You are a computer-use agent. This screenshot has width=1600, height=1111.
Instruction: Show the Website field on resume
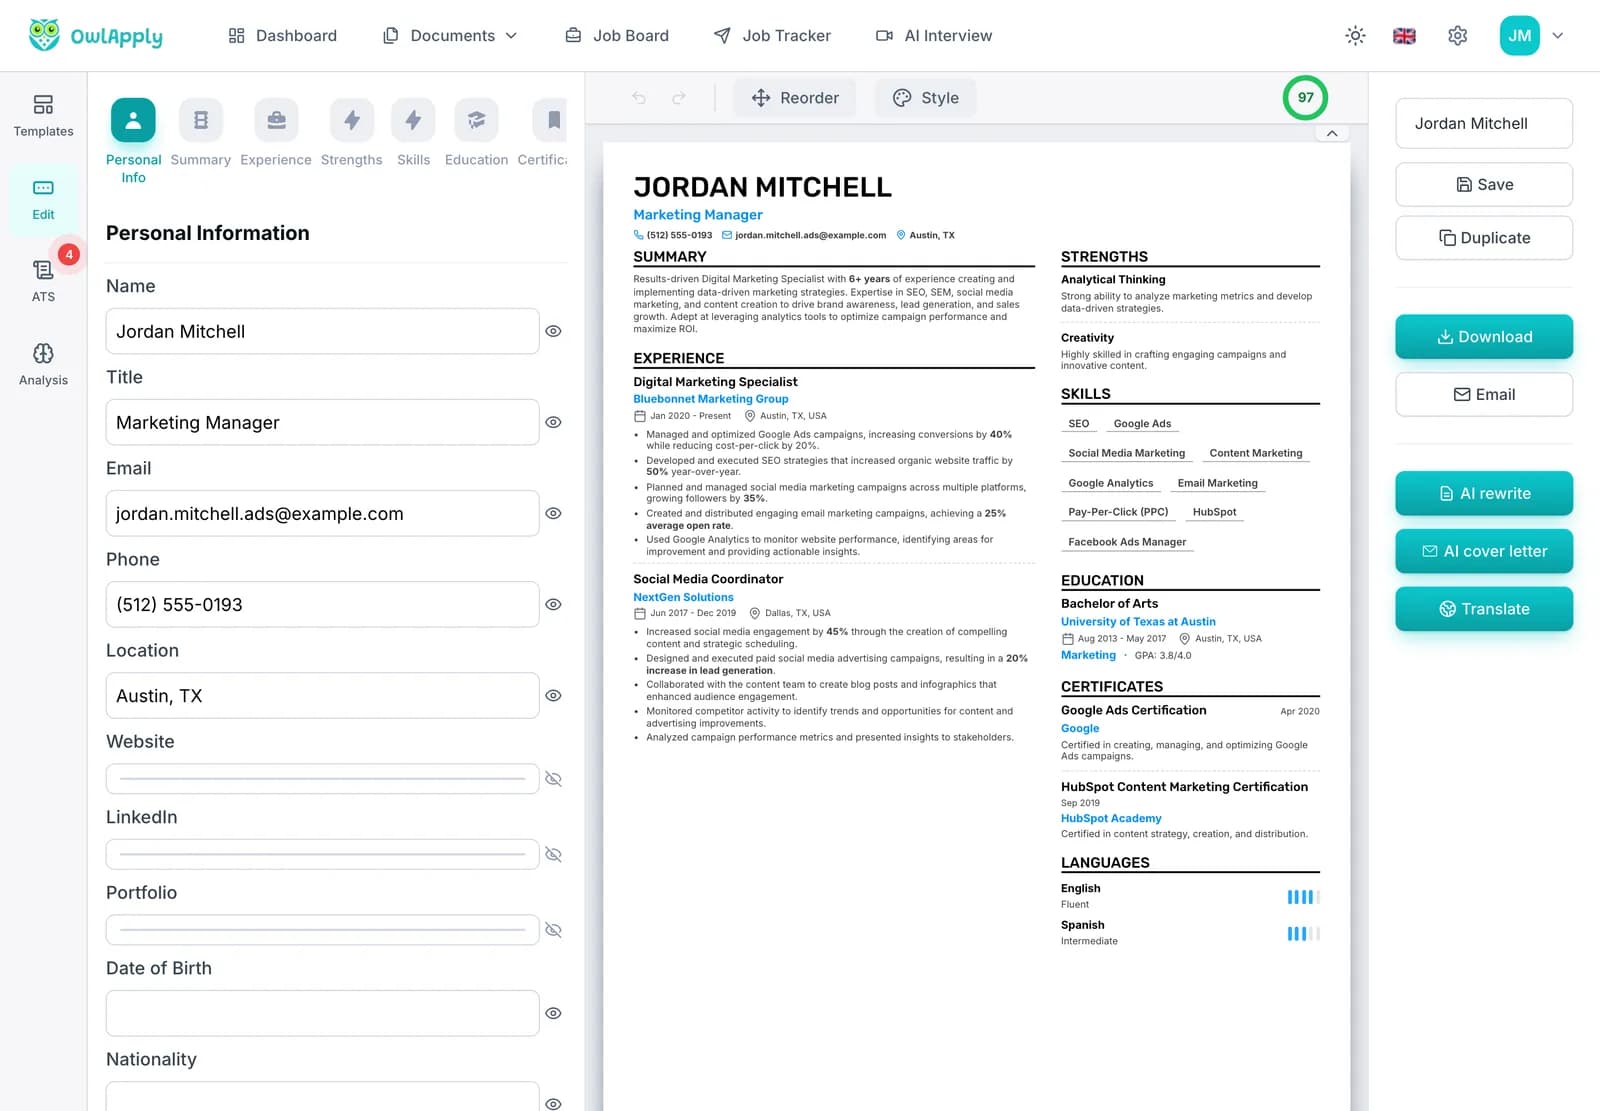553,779
